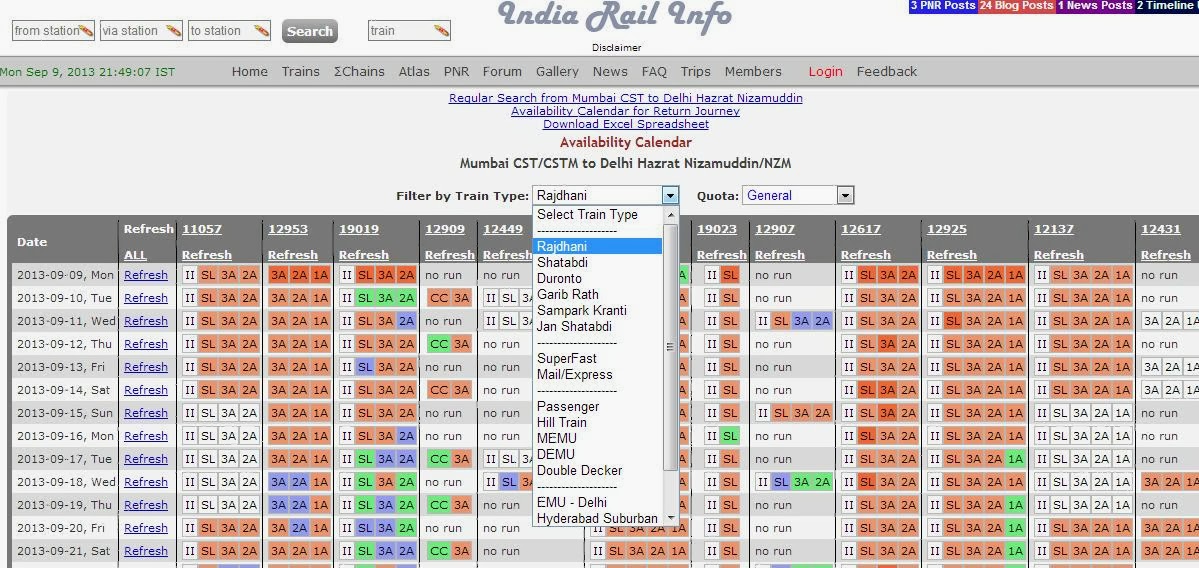The width and height of the screenshot is (1199, 568).
Task: Select Passenger train type
Action: pyautogui.click(x=597, y=407)
